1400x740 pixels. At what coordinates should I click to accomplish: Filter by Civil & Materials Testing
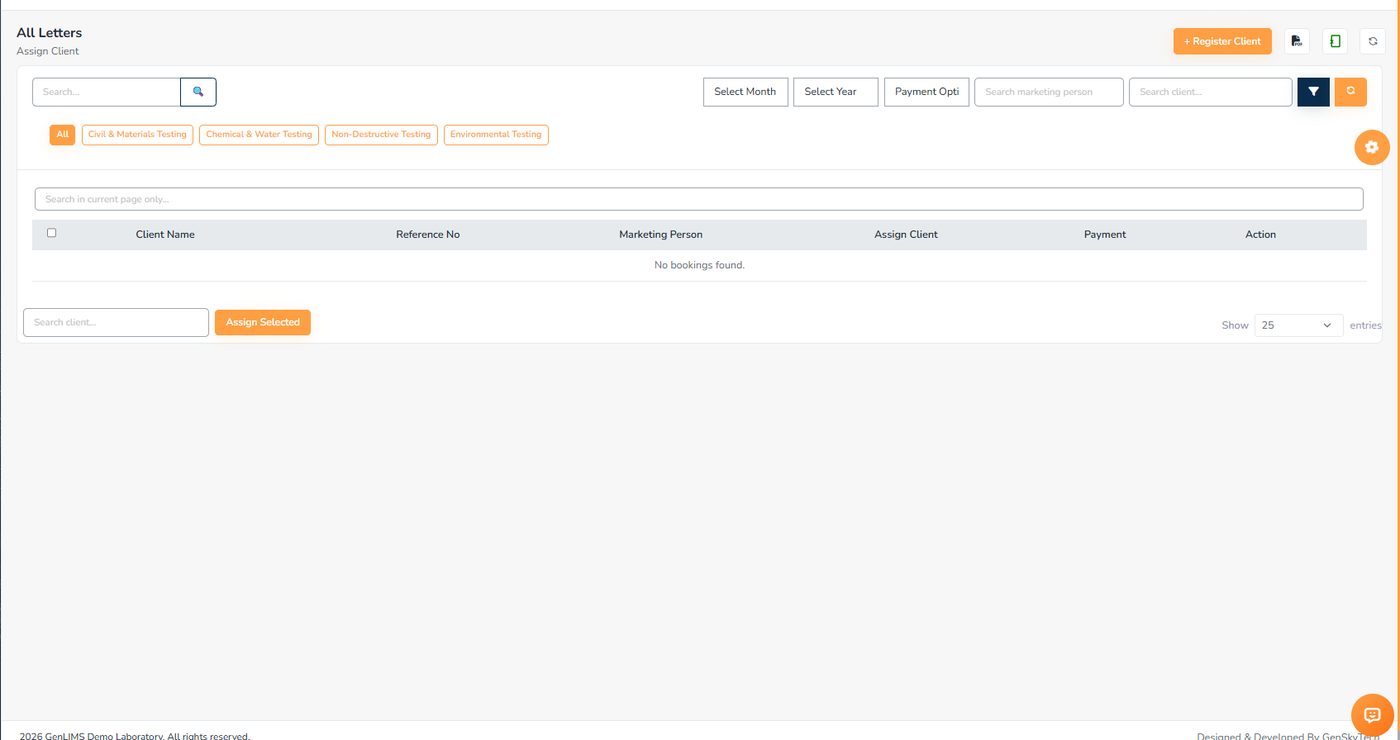[x=137, y=134]
